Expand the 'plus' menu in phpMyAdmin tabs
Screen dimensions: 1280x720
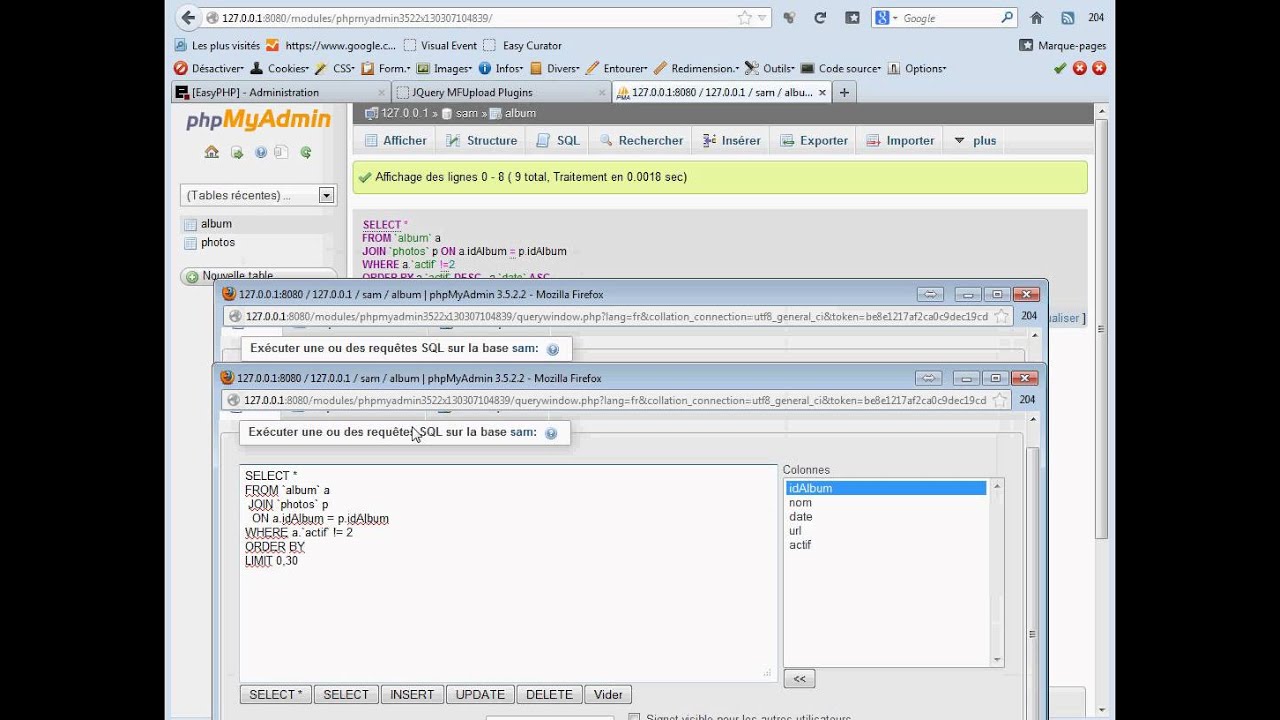(975, 141)
